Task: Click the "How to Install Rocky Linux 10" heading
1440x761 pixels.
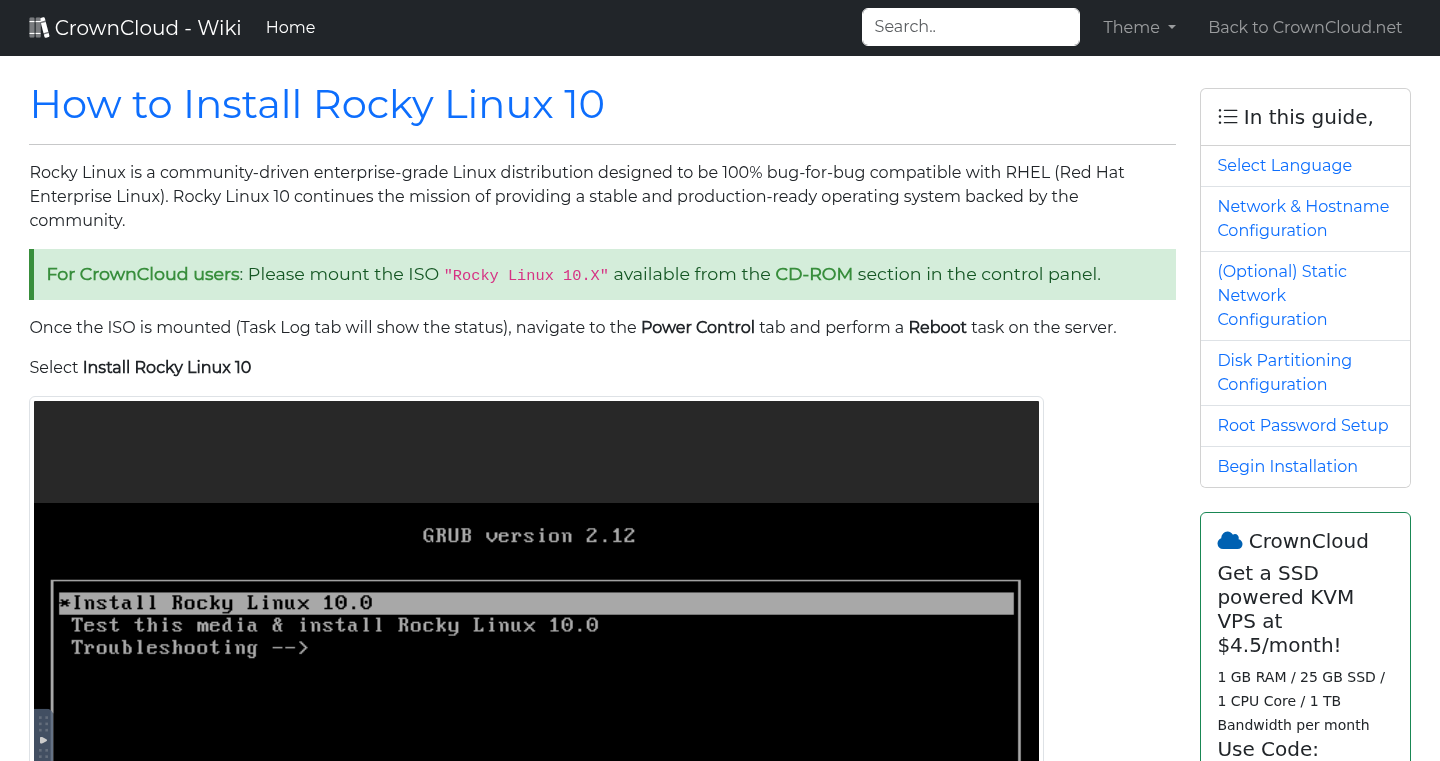Action: tap(317, 104)
